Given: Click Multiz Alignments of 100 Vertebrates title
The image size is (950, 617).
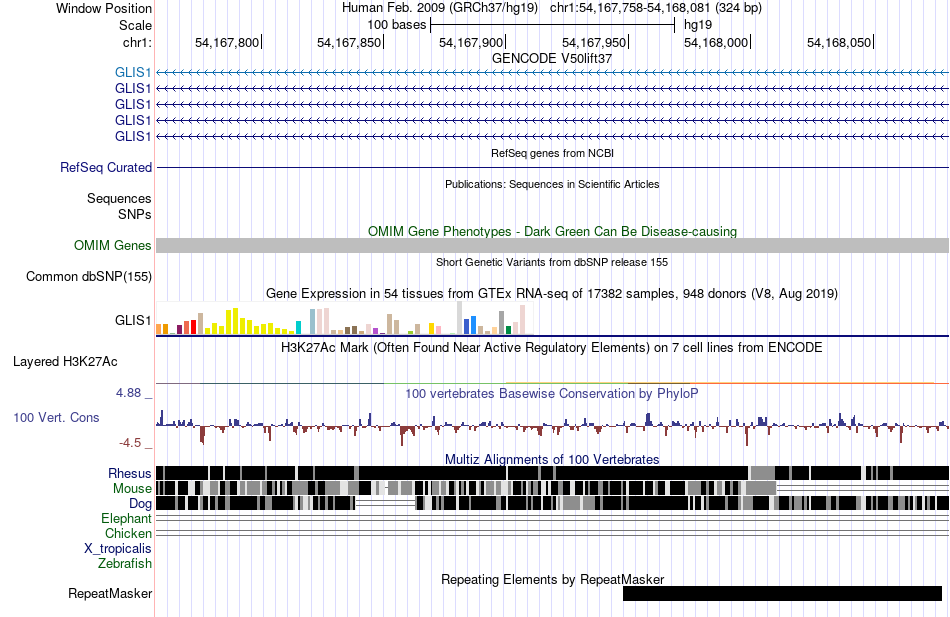Looking at the screenshot, I should coord(552,459).
